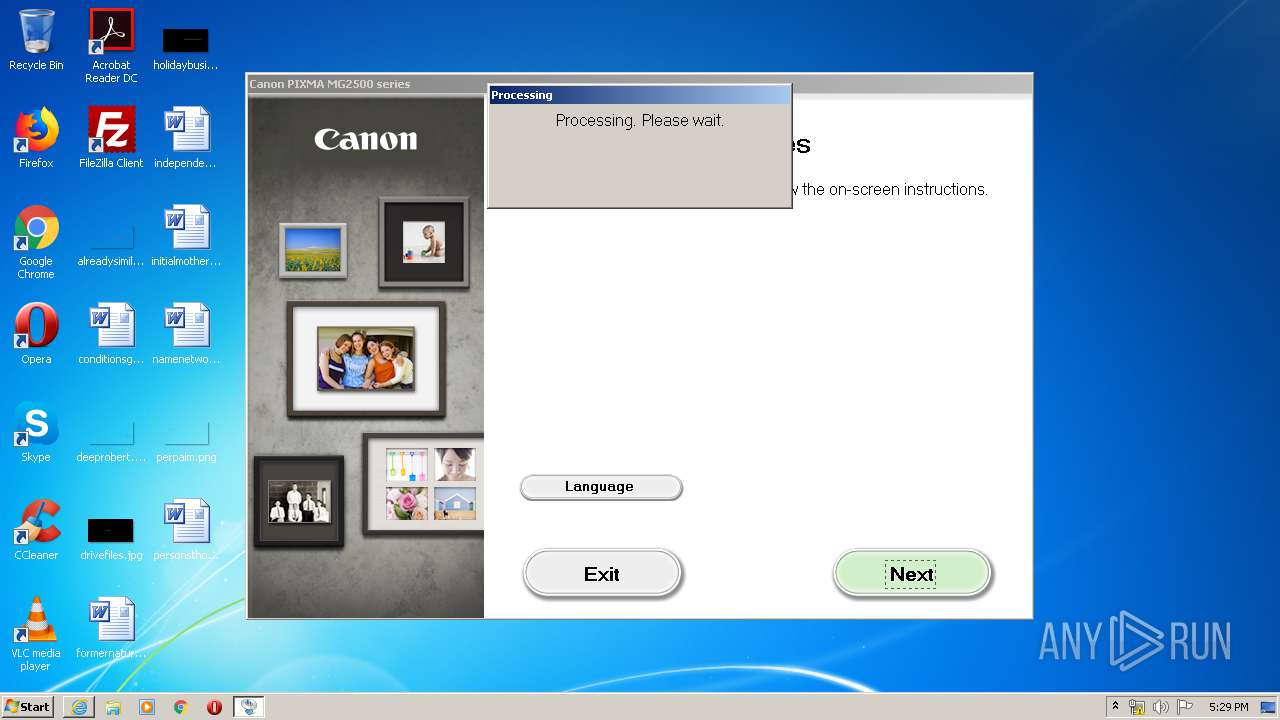The height and width of the screenshot is (720, 1280).
Task: Open the personsthou... Word document
Action: [185, 530]
